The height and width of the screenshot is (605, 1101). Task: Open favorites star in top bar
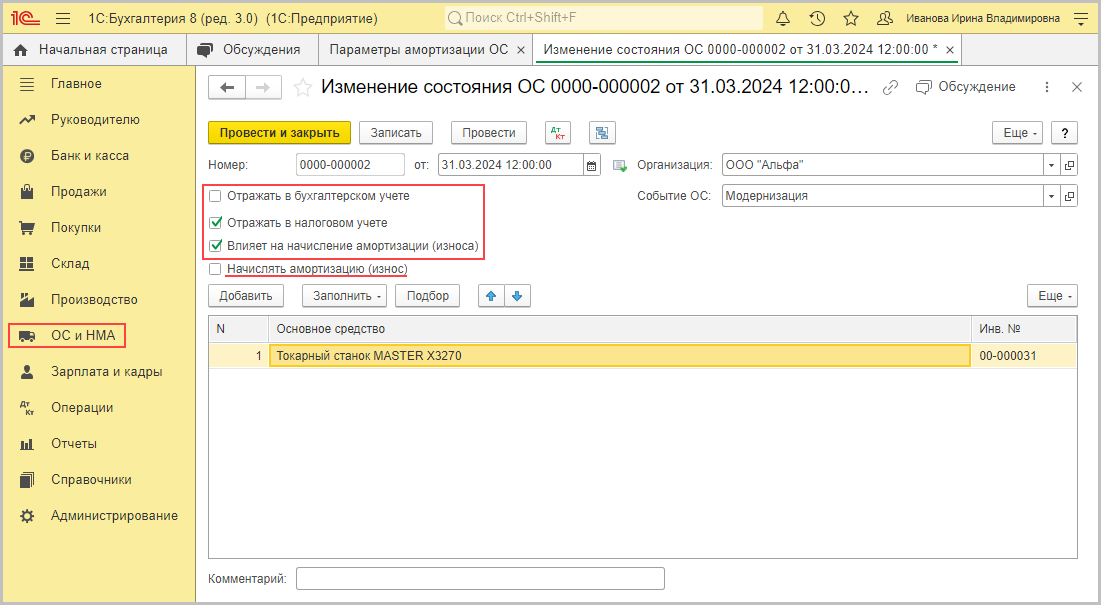coord(851,19)
